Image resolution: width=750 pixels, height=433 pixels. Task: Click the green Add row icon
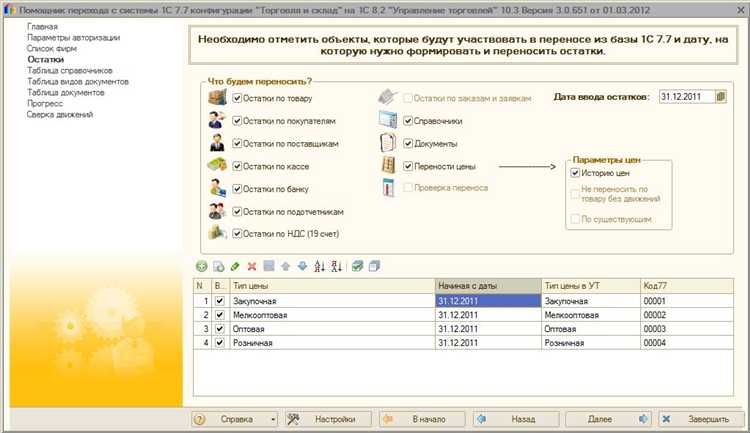coord(201,266)
